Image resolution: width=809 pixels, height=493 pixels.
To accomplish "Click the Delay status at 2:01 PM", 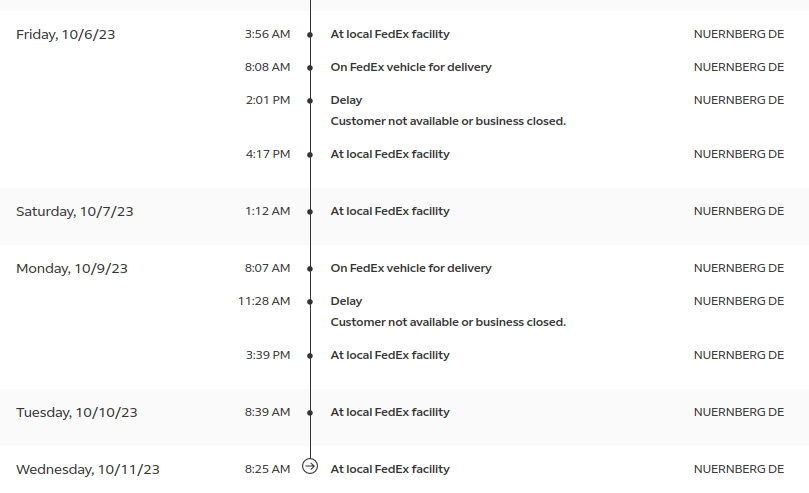I will tap(346, 100).
